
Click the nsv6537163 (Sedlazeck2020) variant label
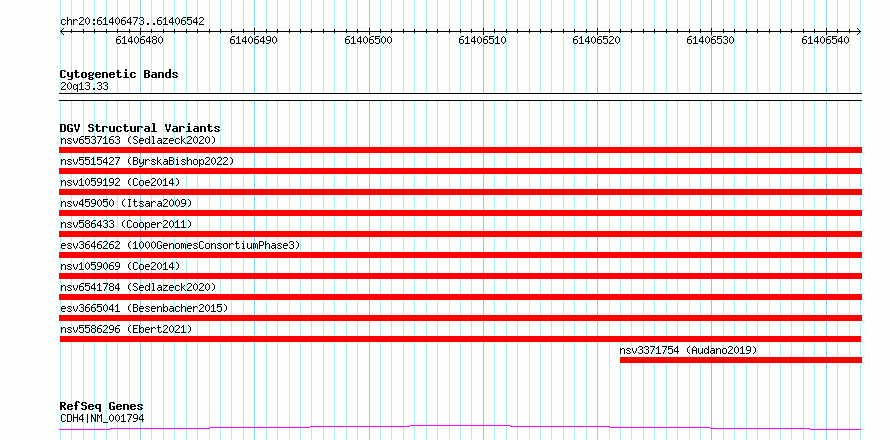point(138,140)
